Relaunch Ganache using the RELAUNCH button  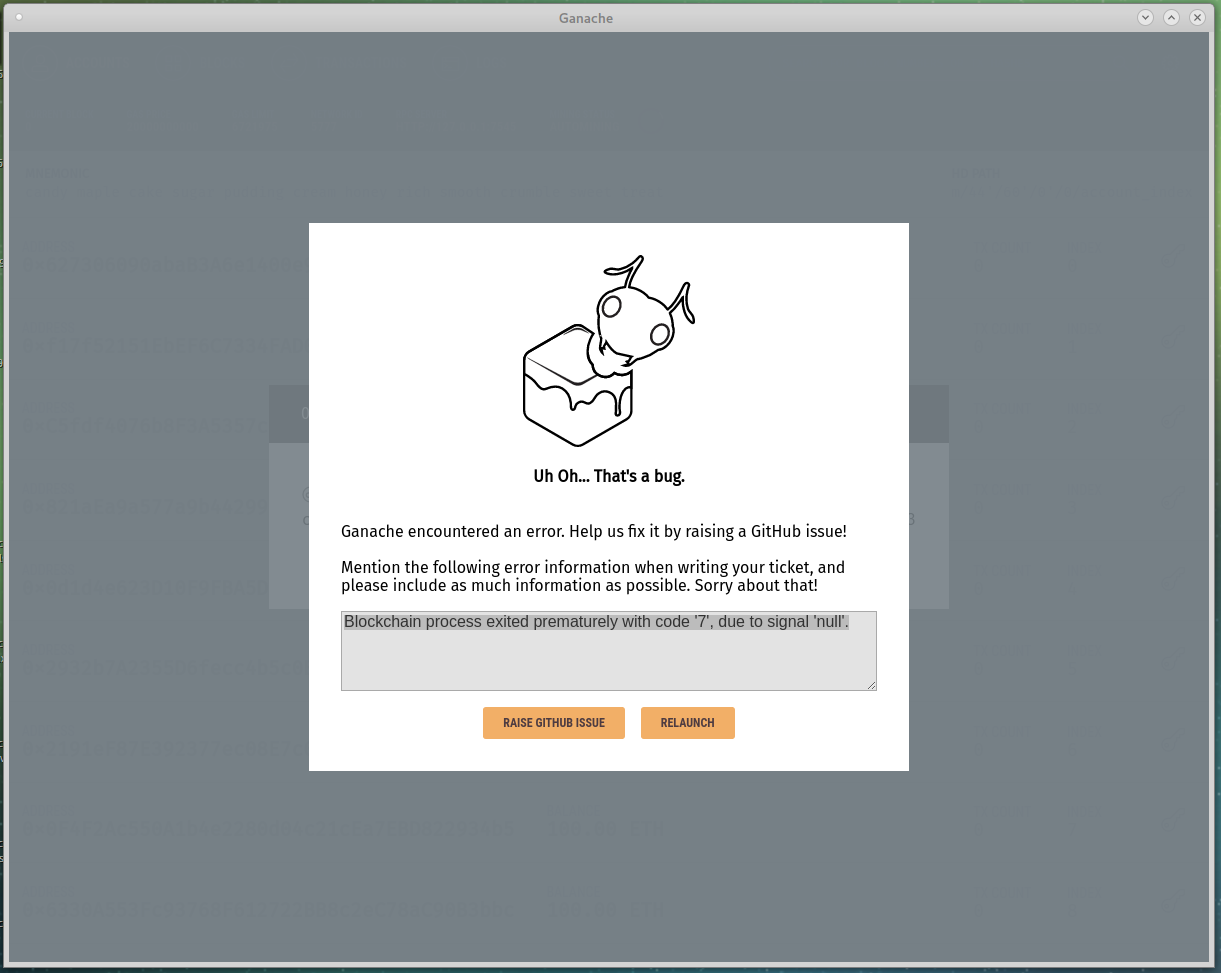point(687,722)
